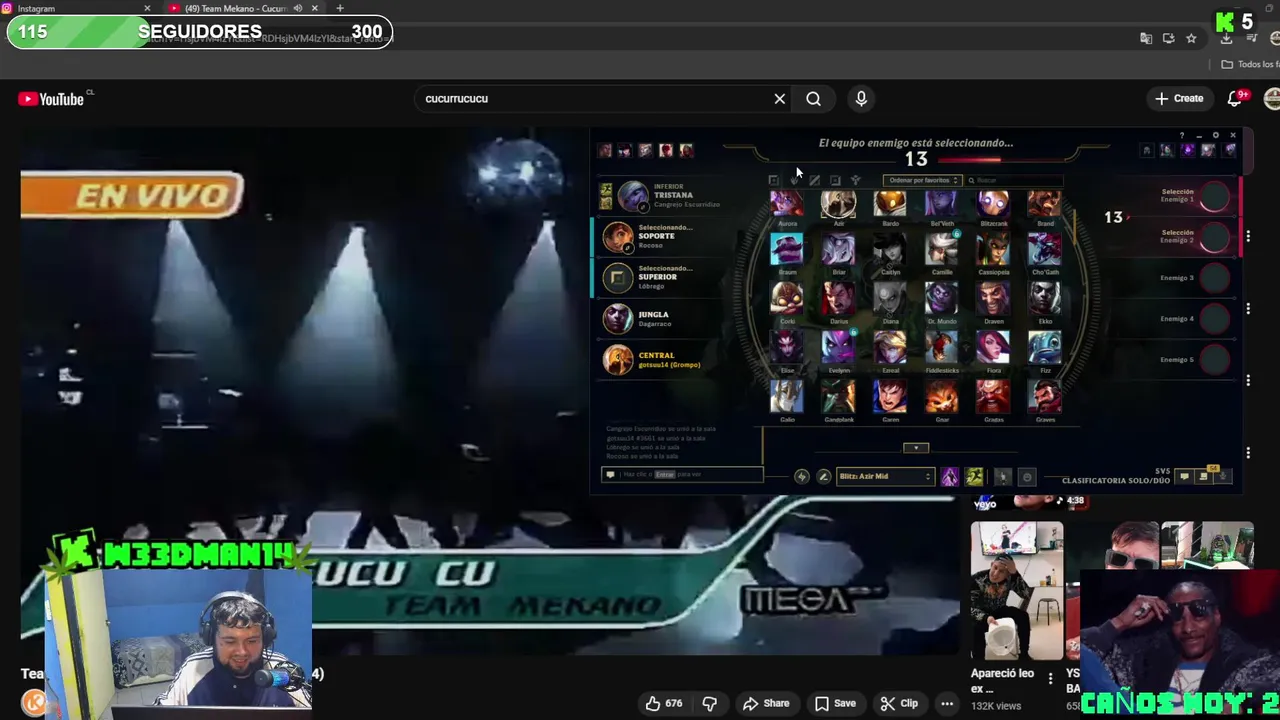This screenshot has height=720, width=1280.
Task: Open rune page editor pencil icon
Action: tap(824, 477)
